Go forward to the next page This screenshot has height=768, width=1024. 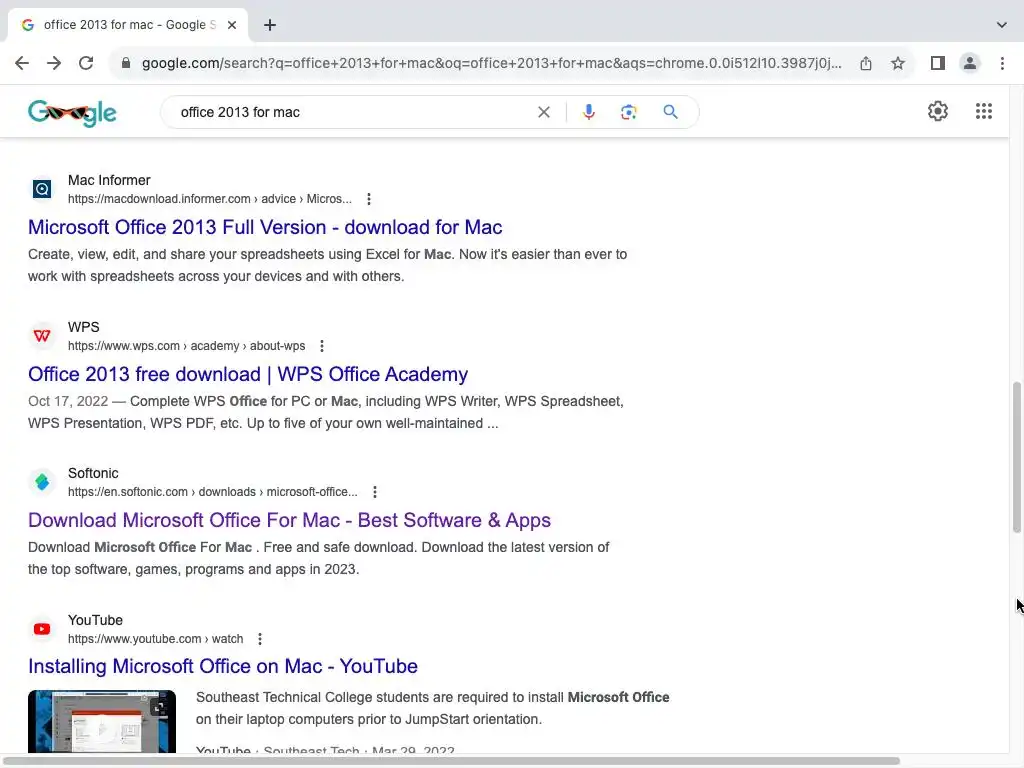(x=54, y=63)
